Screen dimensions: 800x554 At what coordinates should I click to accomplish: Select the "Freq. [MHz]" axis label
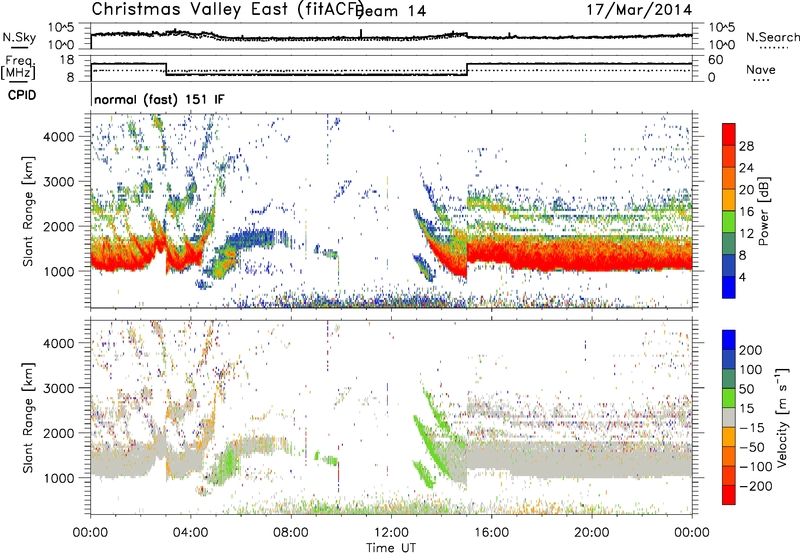click(x=19, y=67)
